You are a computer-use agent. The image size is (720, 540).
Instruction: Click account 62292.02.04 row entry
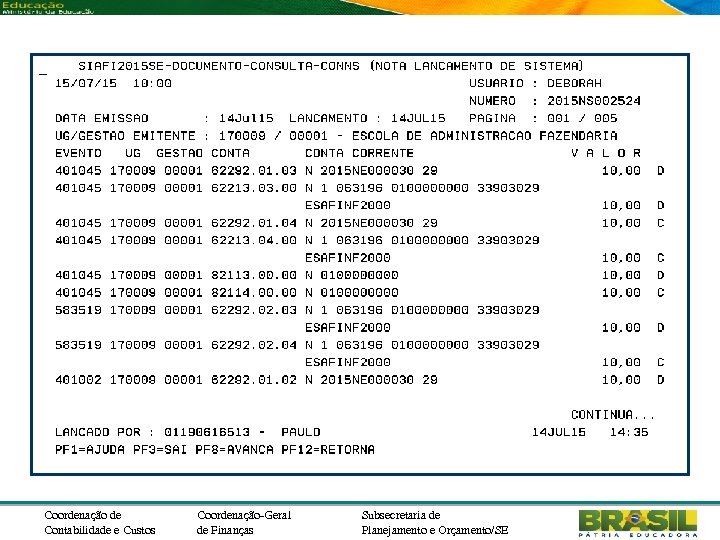(x=254, y=345)
